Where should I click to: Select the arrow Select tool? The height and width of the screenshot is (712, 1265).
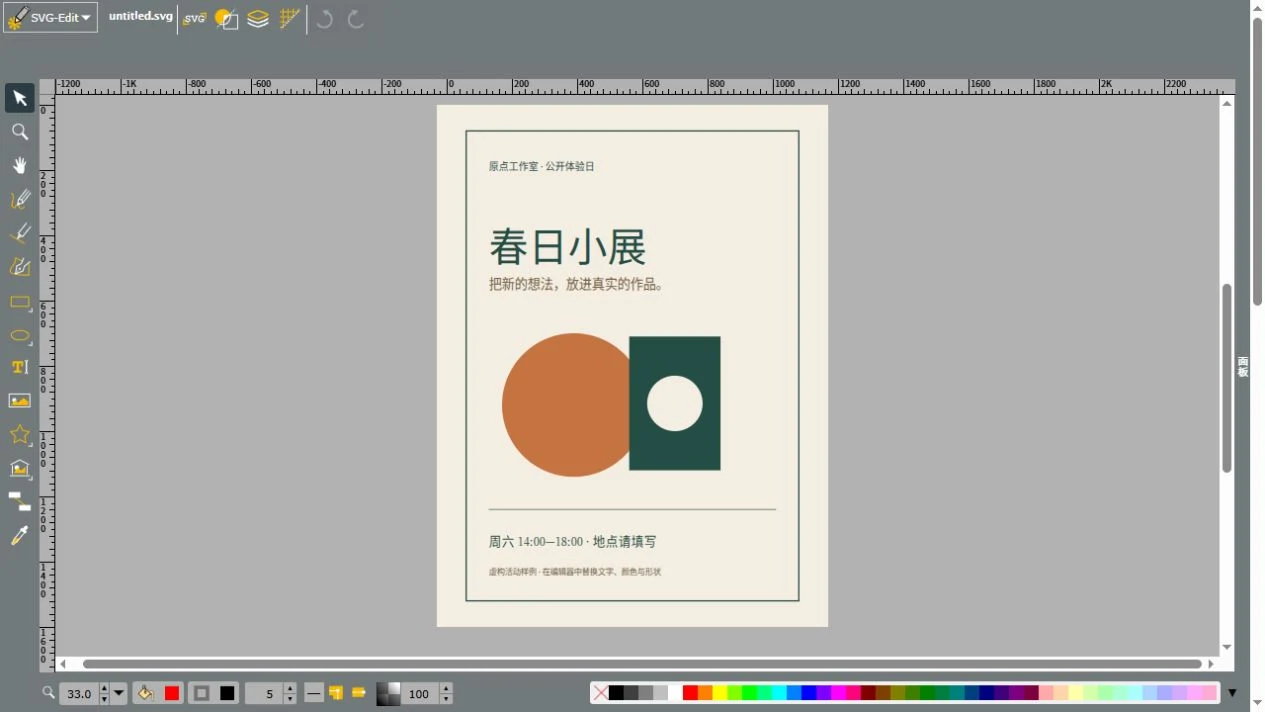(x=20, y=98)
